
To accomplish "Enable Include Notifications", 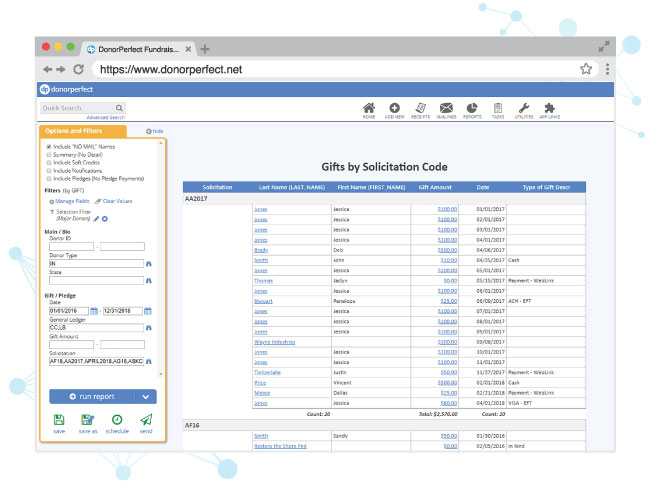I will tap(49, 170).
